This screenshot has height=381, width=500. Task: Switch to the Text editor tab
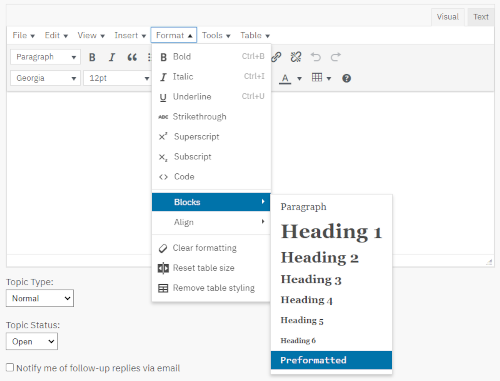coord(481,17)
